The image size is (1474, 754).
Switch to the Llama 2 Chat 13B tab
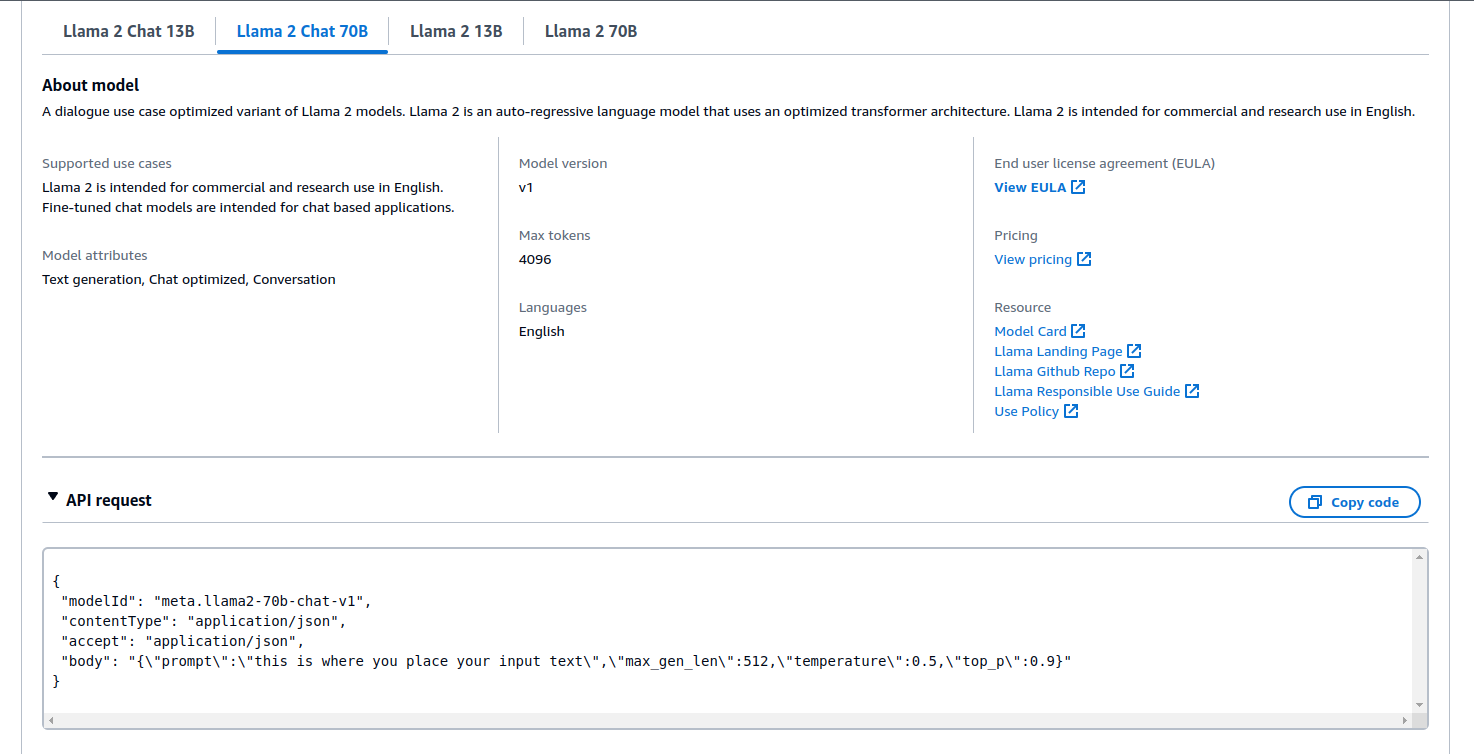129,31
